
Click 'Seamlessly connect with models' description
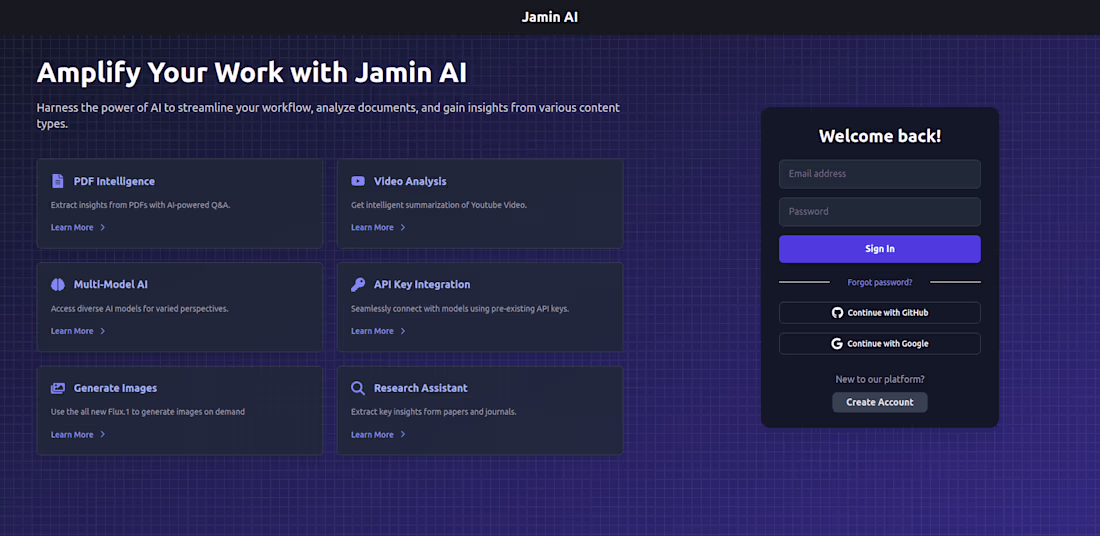(460, 309)
